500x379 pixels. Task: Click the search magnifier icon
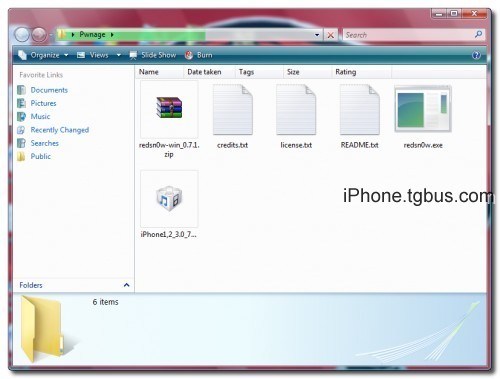(478, 34)
